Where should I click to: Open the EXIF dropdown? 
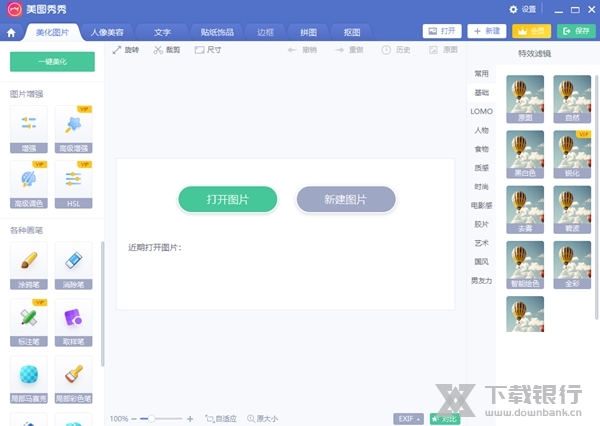(408, 419)
